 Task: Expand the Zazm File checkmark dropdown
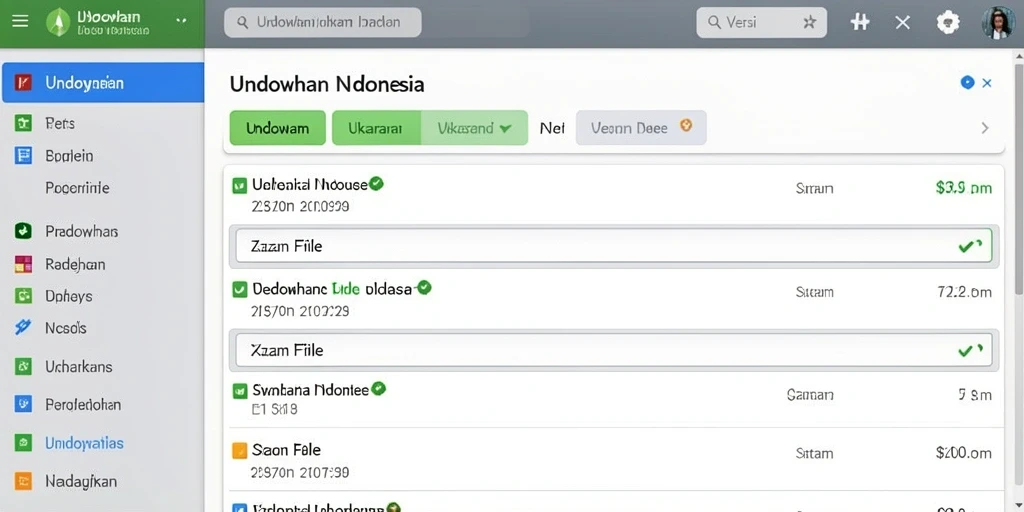coord(970,246)
